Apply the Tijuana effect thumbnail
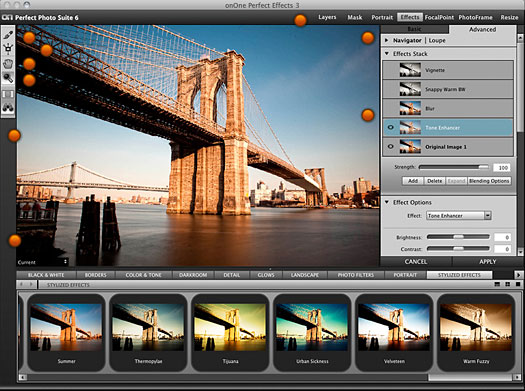This screenshot has width=525, height=391. click(230, 332)
